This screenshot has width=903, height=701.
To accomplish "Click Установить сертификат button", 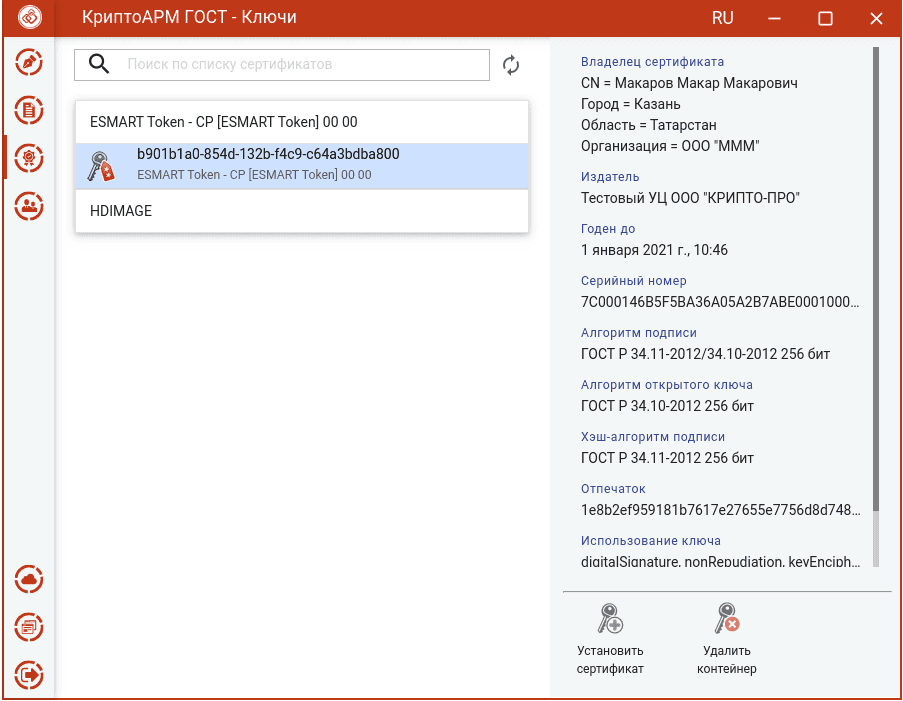I will (610, 639).
